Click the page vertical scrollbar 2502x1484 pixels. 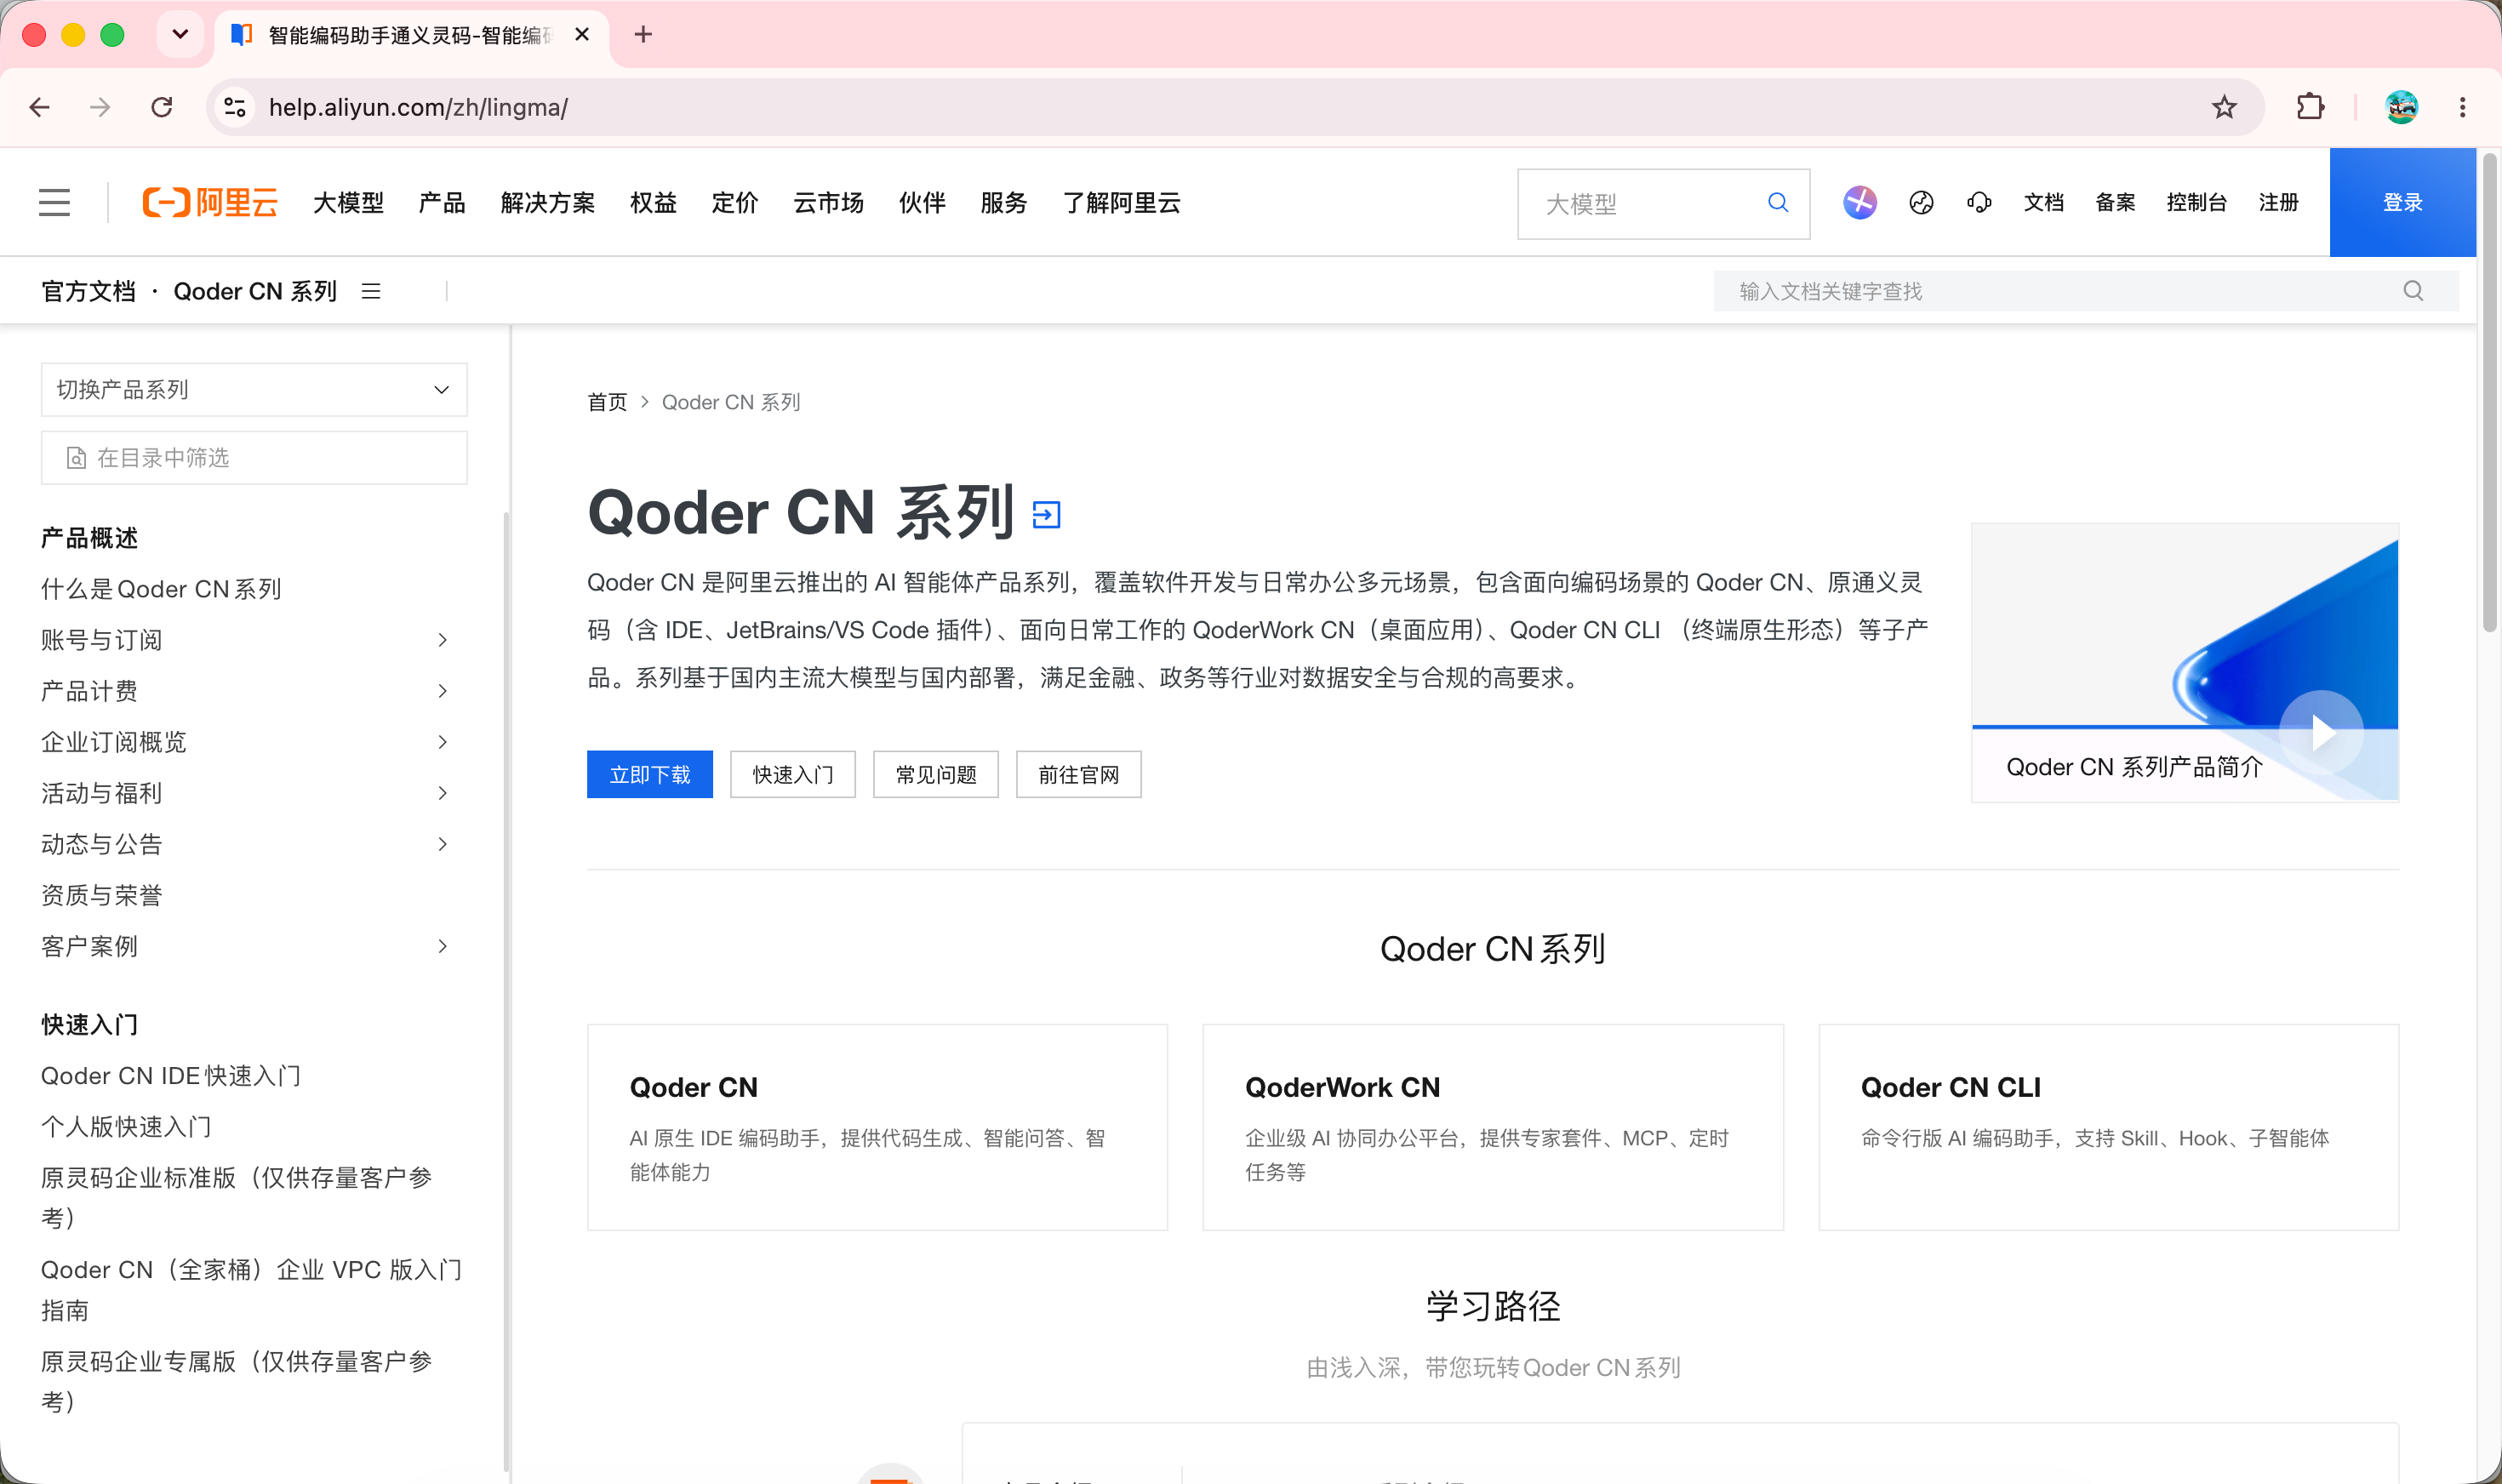coord(2489,392)
